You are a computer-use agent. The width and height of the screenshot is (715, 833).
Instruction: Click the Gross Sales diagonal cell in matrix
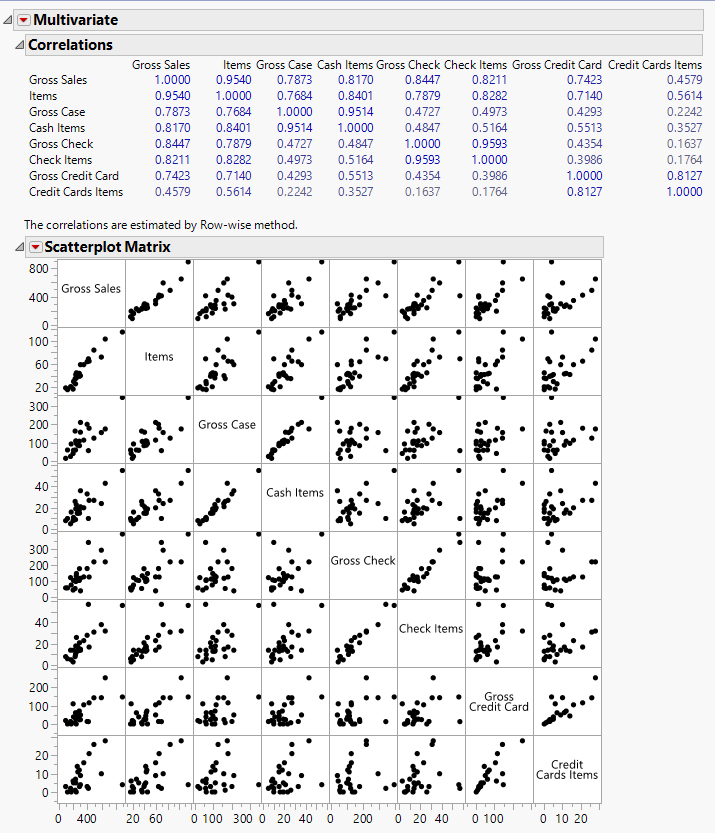point(91,293)
